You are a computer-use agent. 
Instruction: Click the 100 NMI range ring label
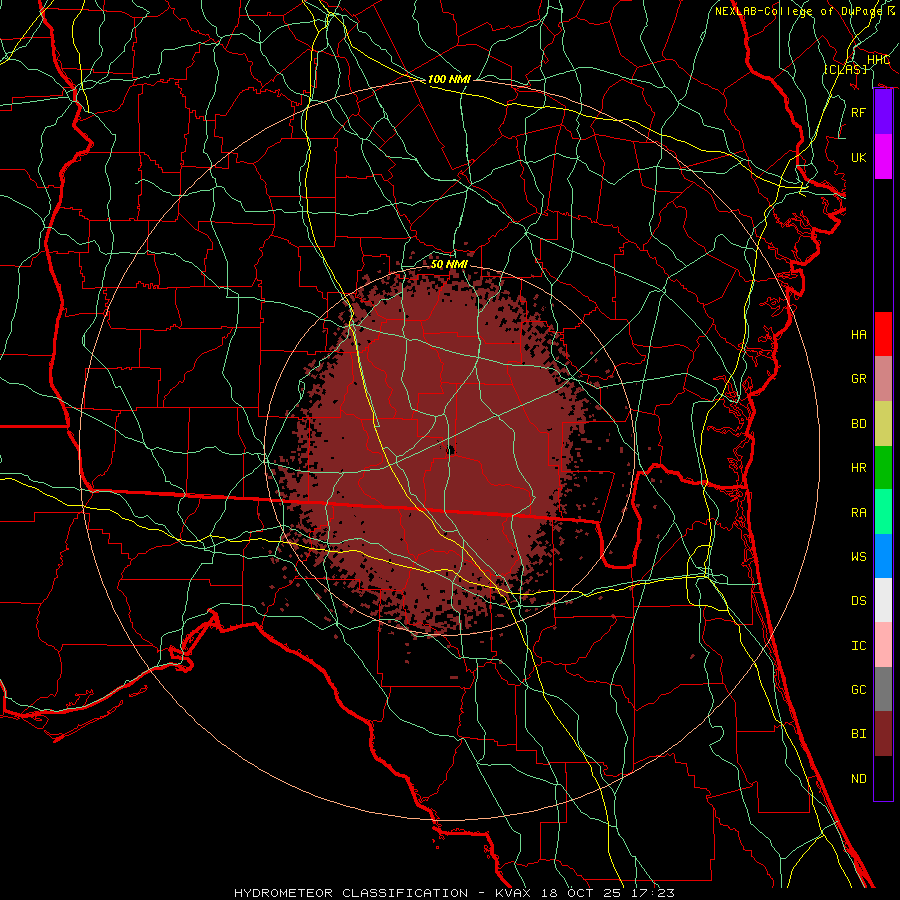click(x=449, y=79)
